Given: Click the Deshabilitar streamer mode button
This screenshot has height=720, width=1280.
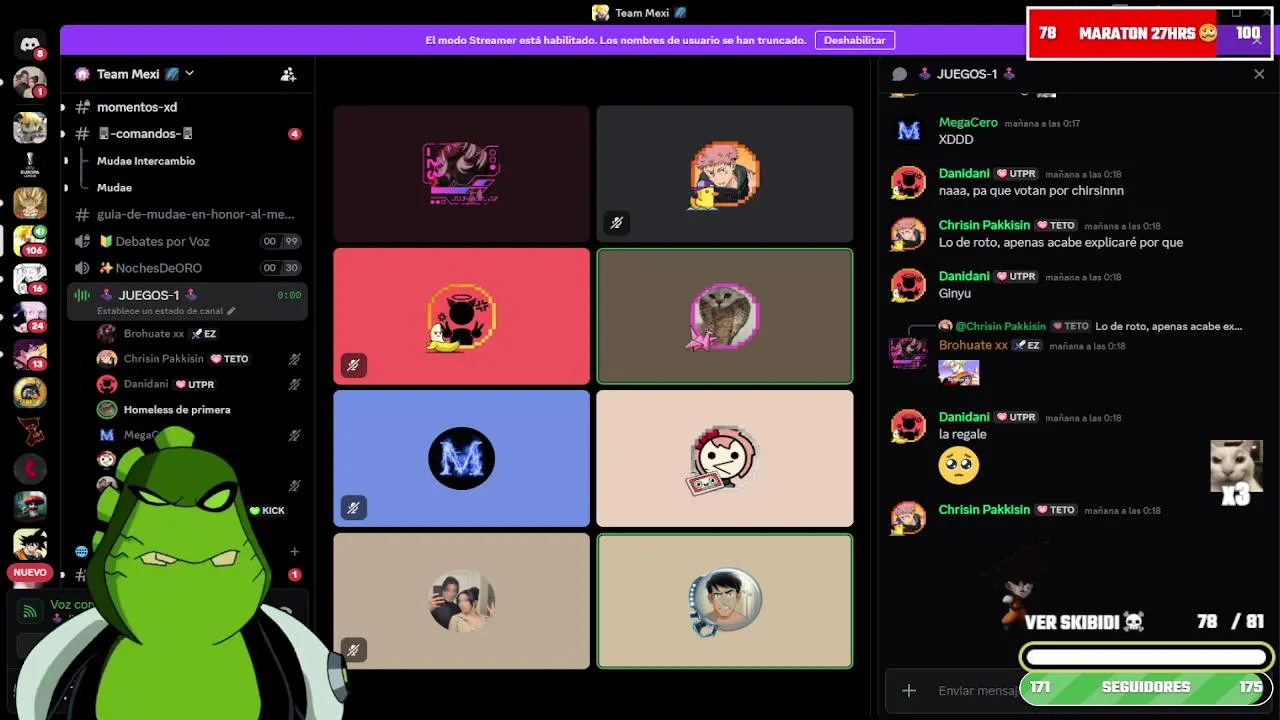Looking at the screenshot, I should pyautogui.click(x=855, y=40).
